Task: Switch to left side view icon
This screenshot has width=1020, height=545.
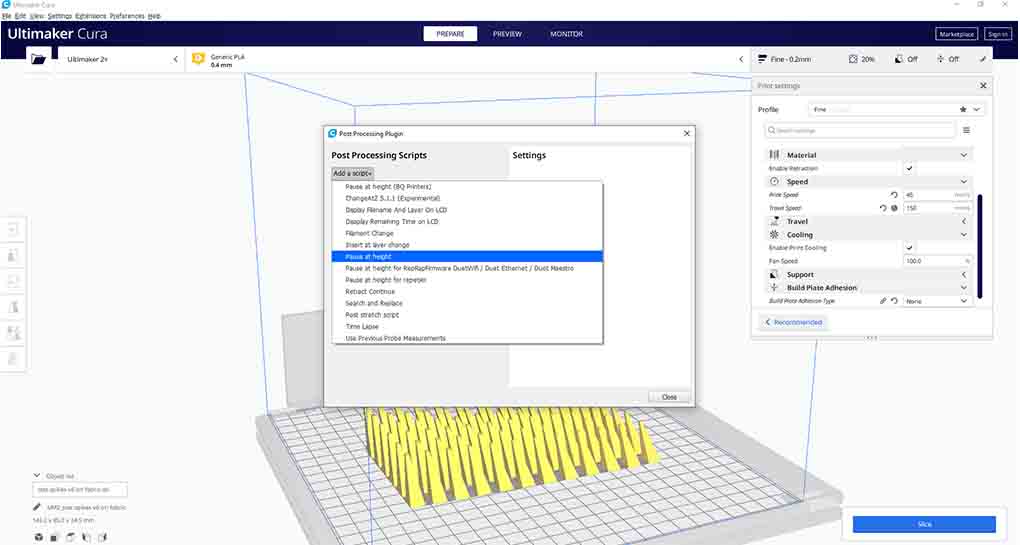Action: pos(86,537)
